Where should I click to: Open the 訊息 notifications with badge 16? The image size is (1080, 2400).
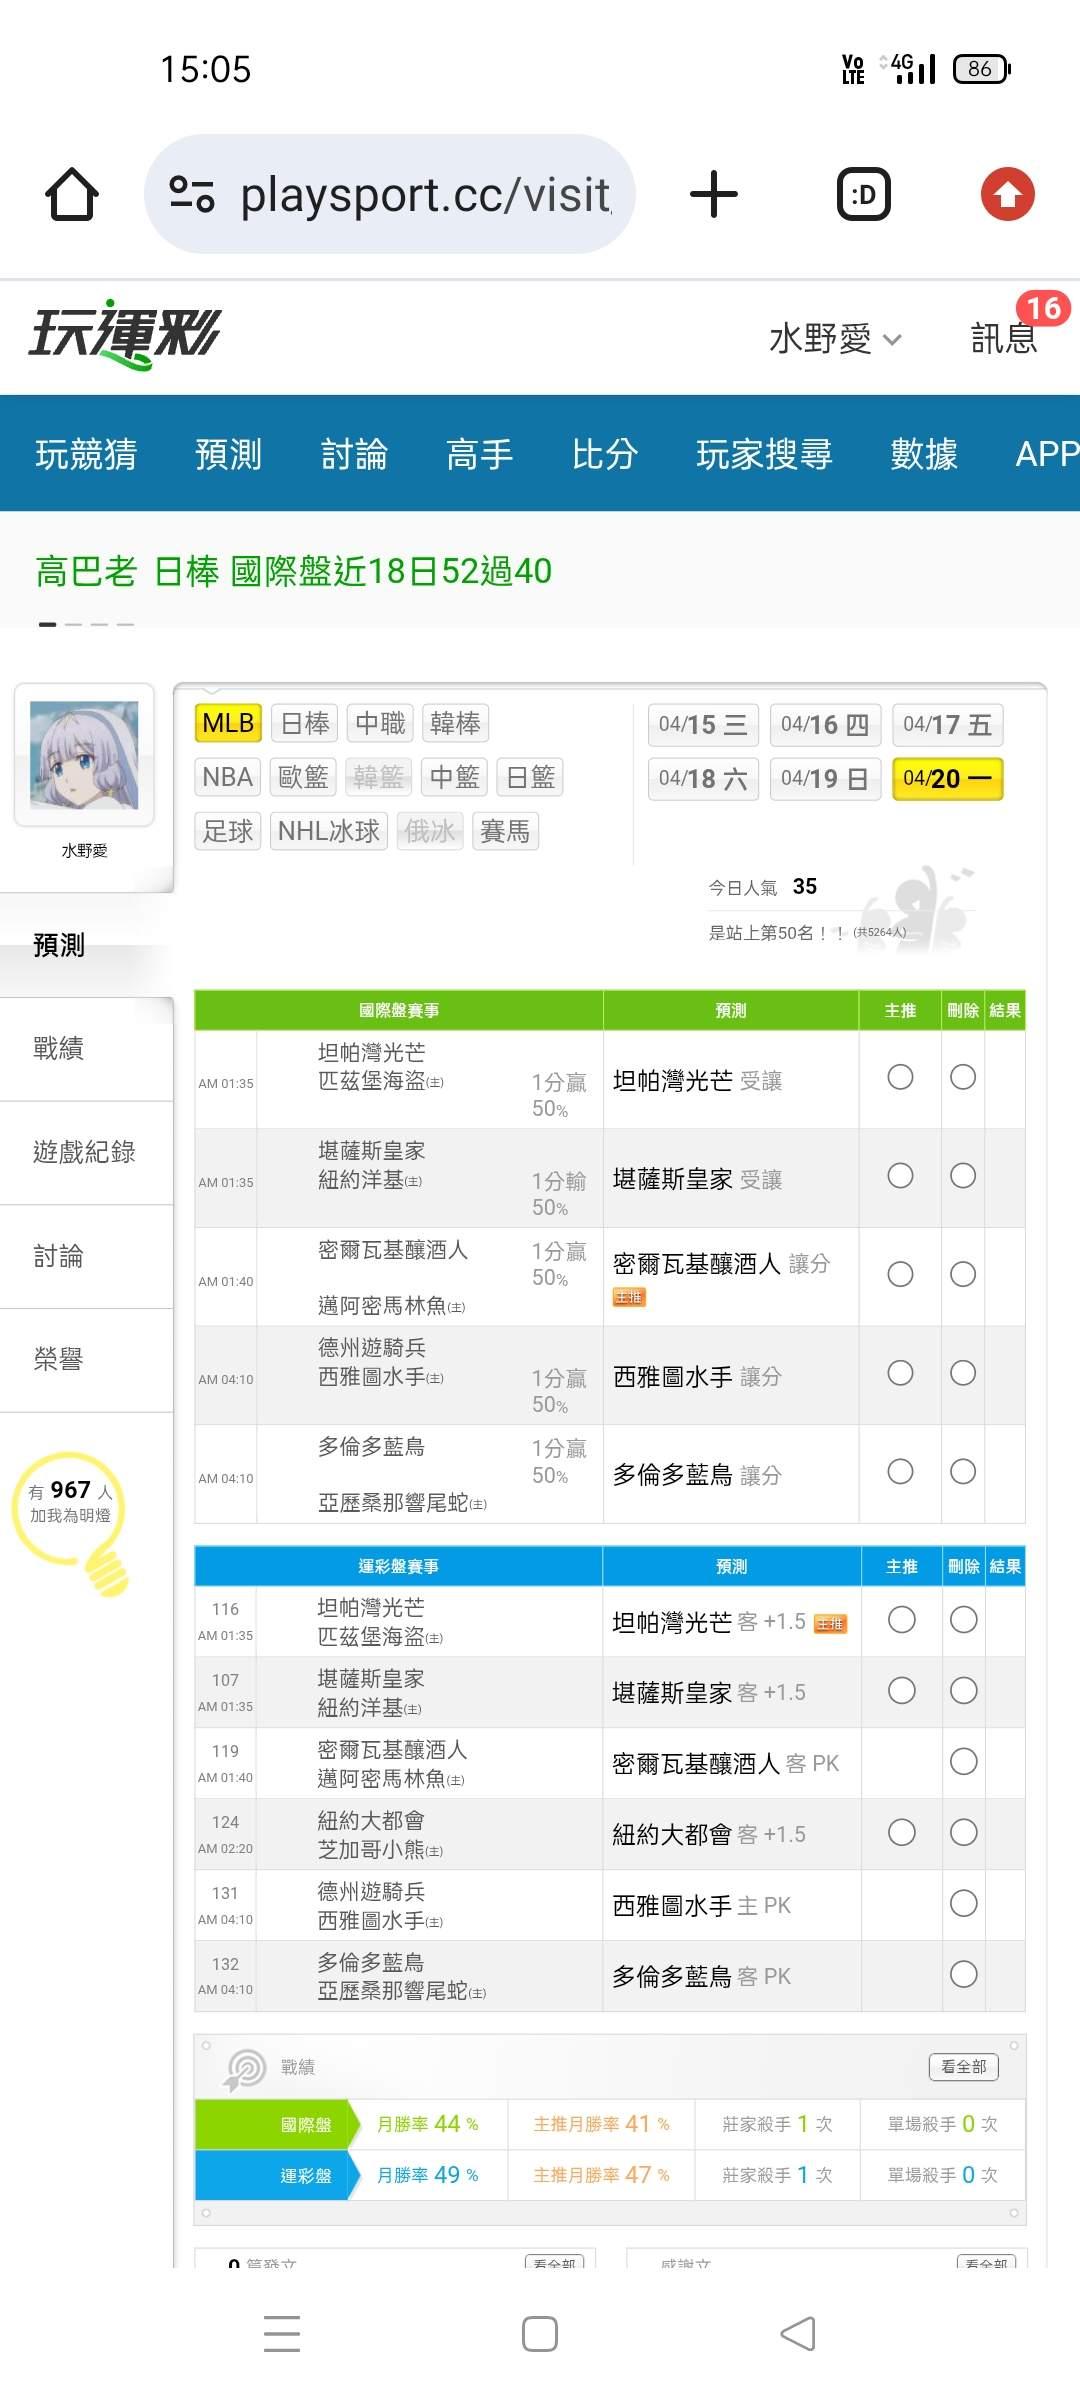pos(1004,338)
